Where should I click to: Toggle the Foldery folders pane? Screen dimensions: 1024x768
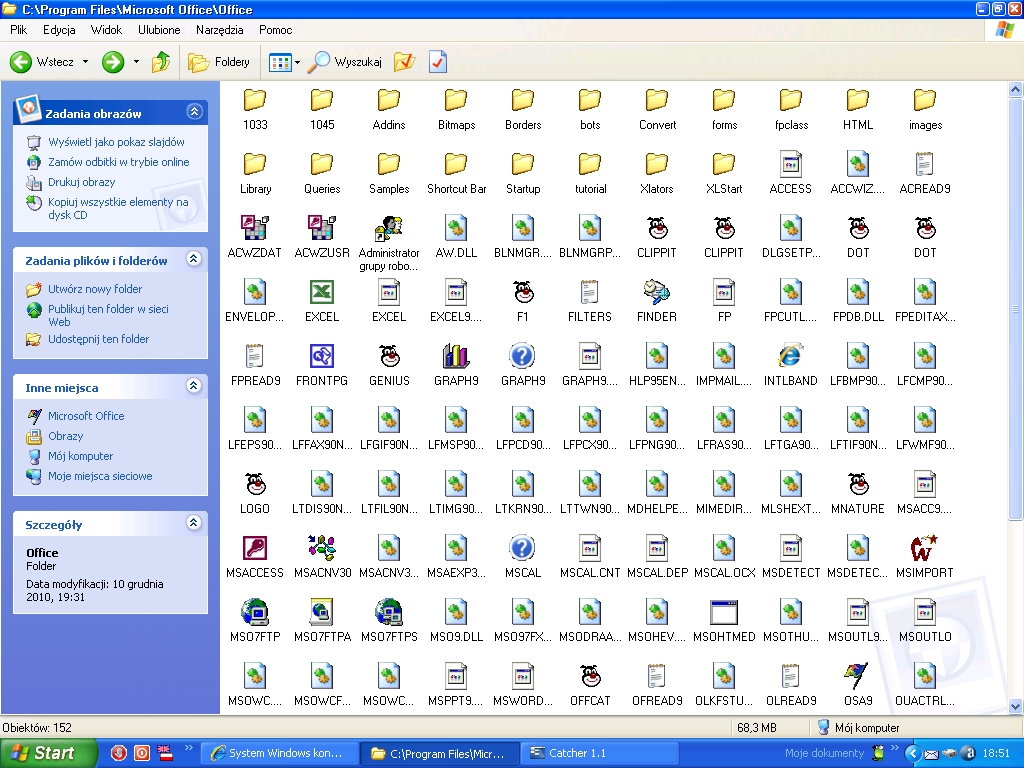click(x=219, y=62)
